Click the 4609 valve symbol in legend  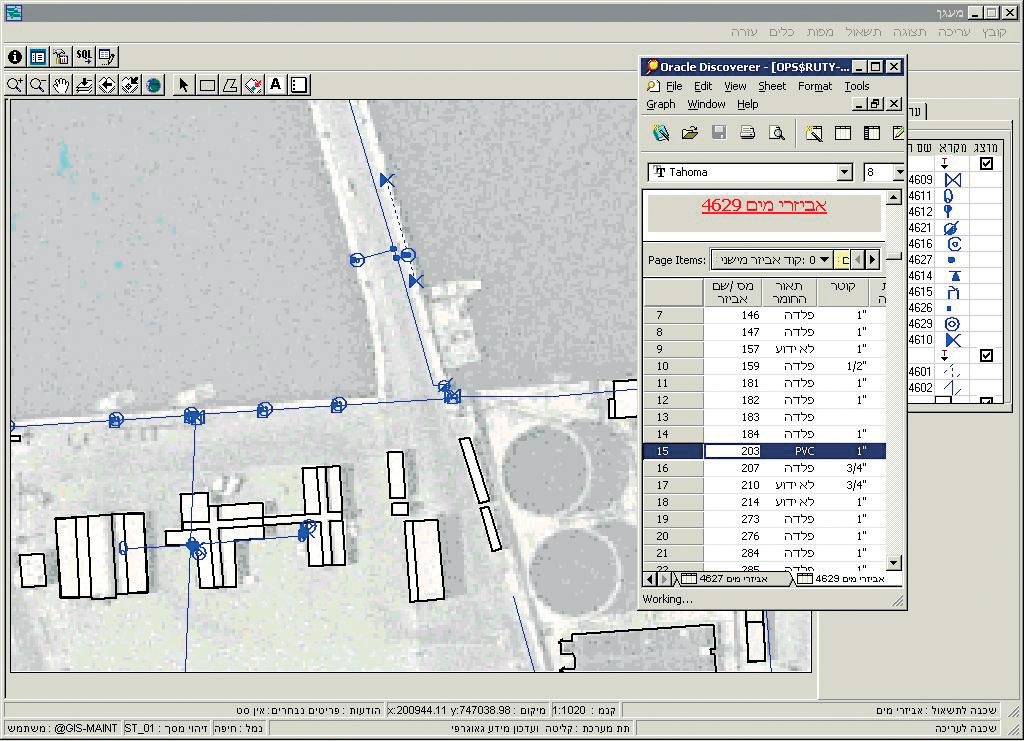click(x=953, y=180)
